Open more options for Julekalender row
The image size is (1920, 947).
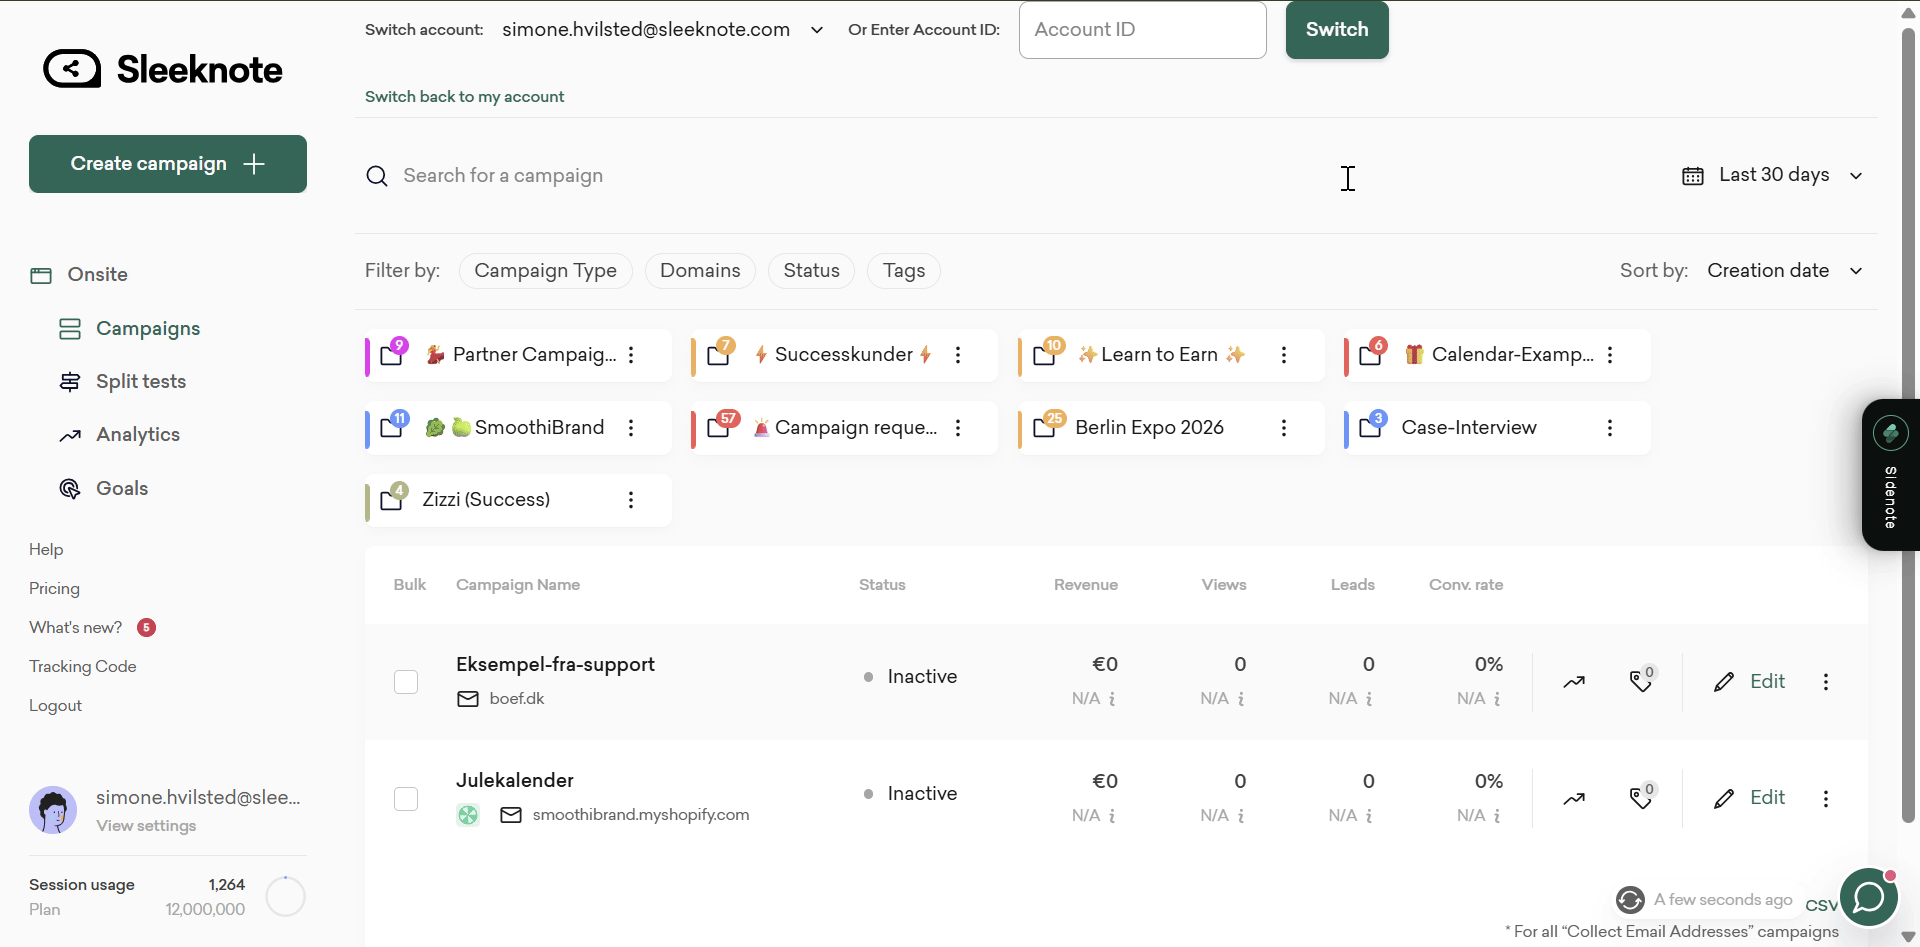[x=1826, y=799]
